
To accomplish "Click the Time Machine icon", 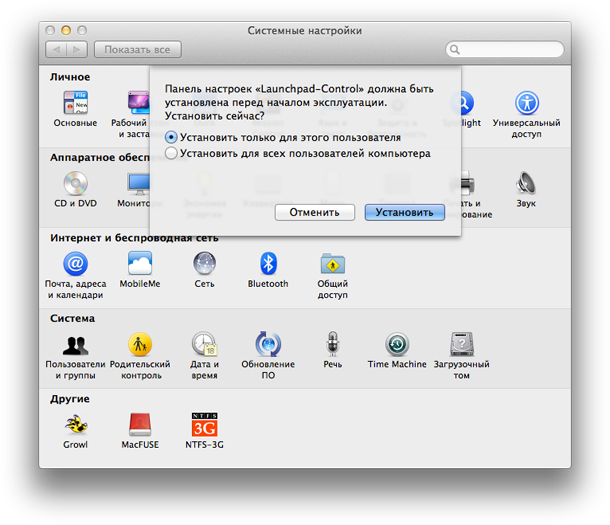I will (396, 345).
